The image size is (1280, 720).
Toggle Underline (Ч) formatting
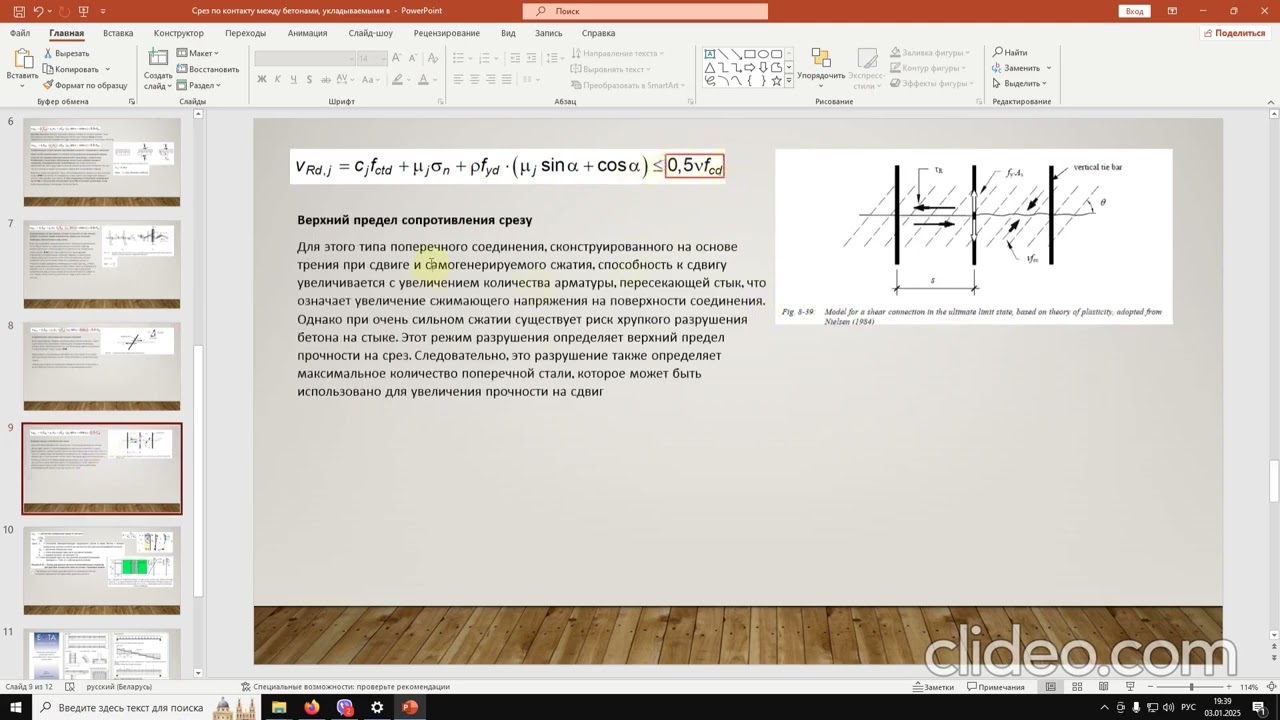[294, 79]
